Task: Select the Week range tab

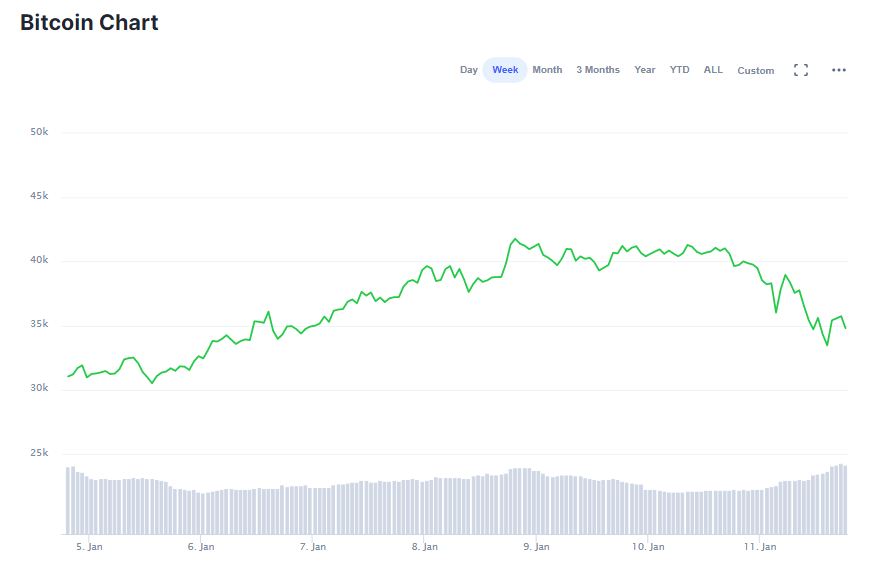Action: pos(505,70)
